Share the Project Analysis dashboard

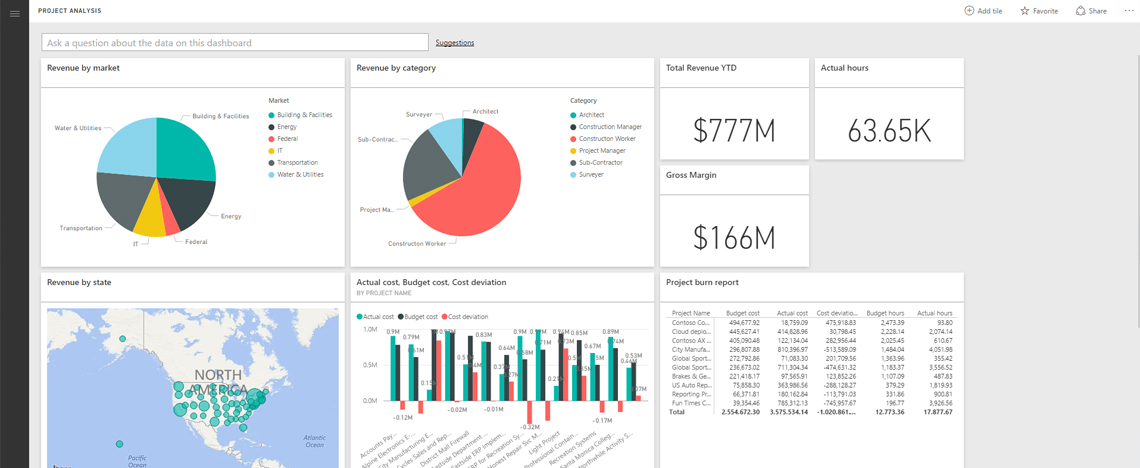[x=1091, y=11]
